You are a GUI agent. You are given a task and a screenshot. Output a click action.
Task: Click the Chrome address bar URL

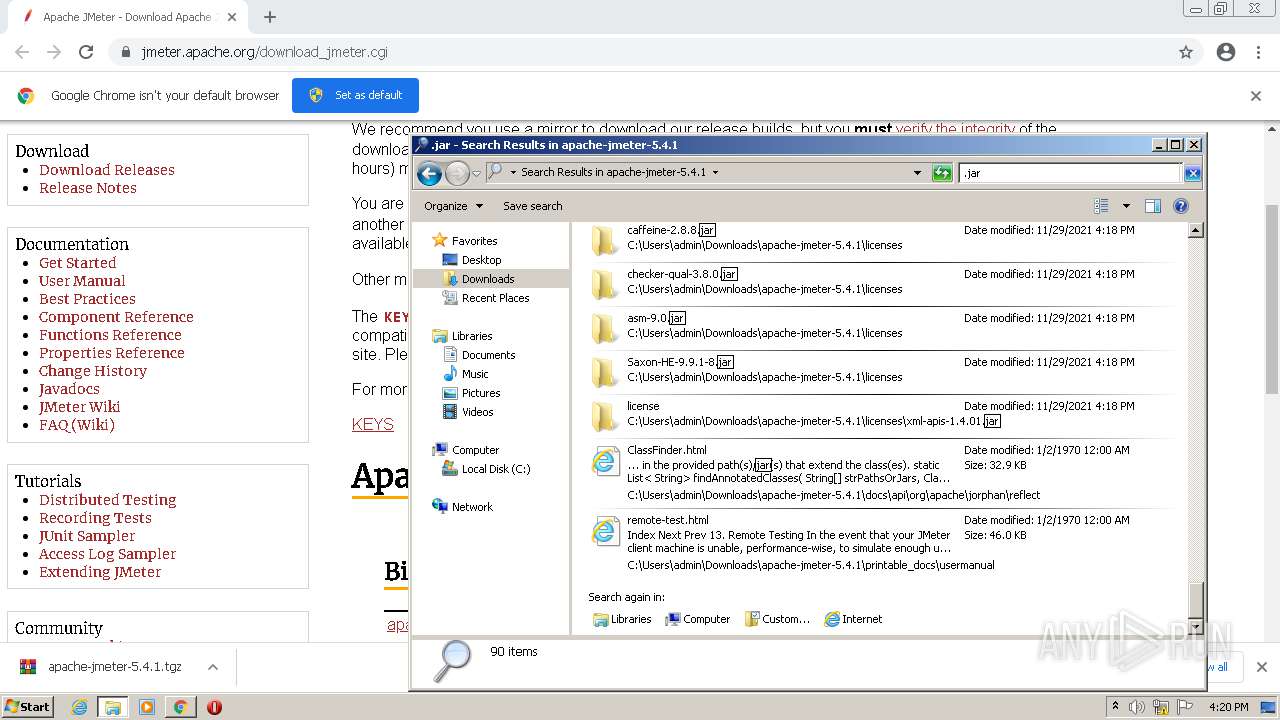click(265, 52)
